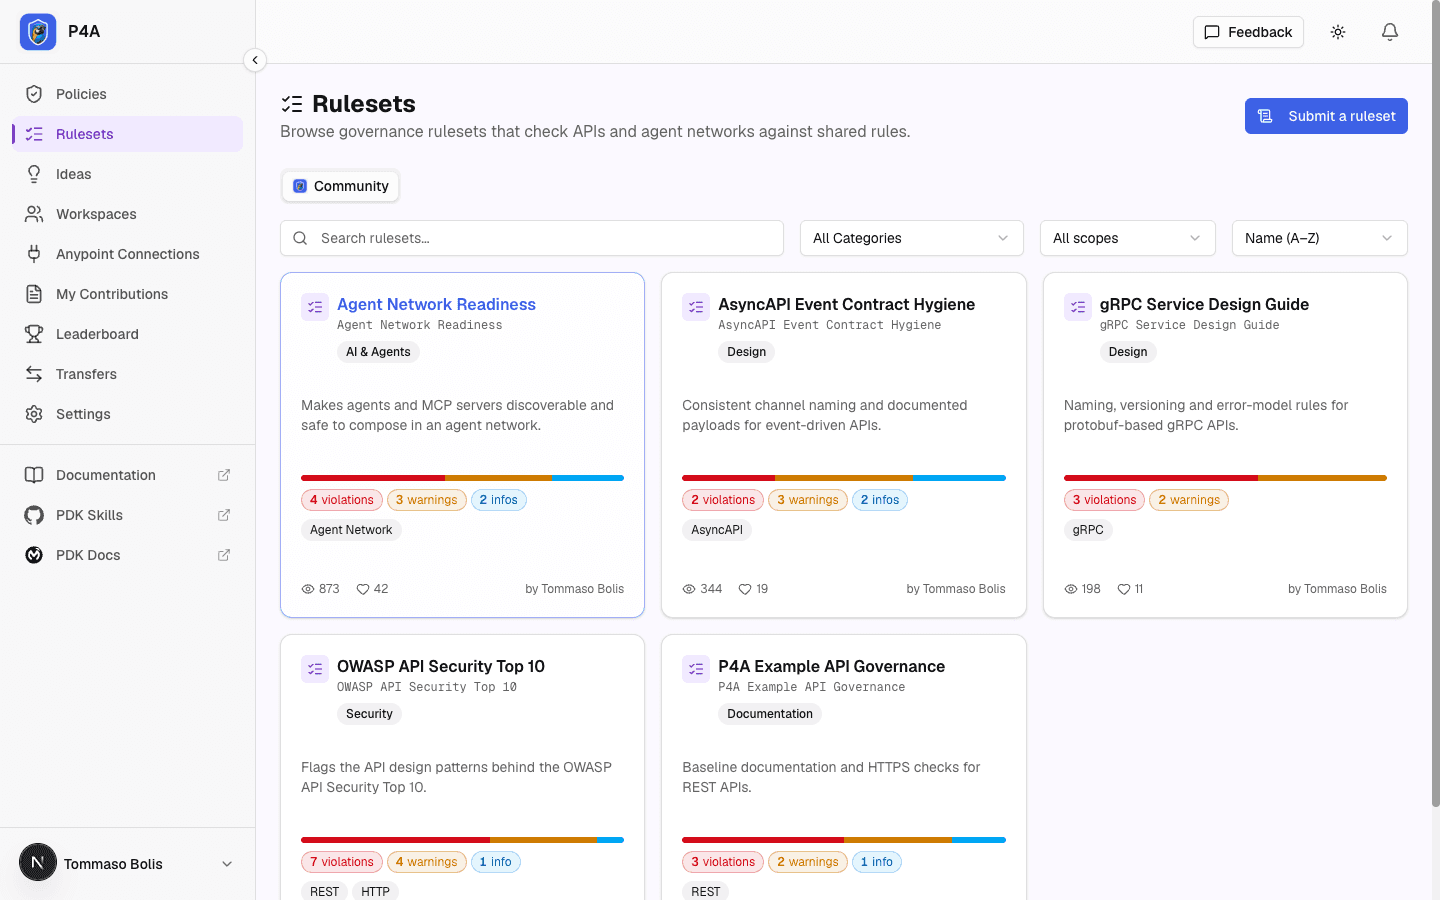This screenshot has width=1440, height=900.
Task: Open the All scopes dropdown
Action: pos(1128,238)
